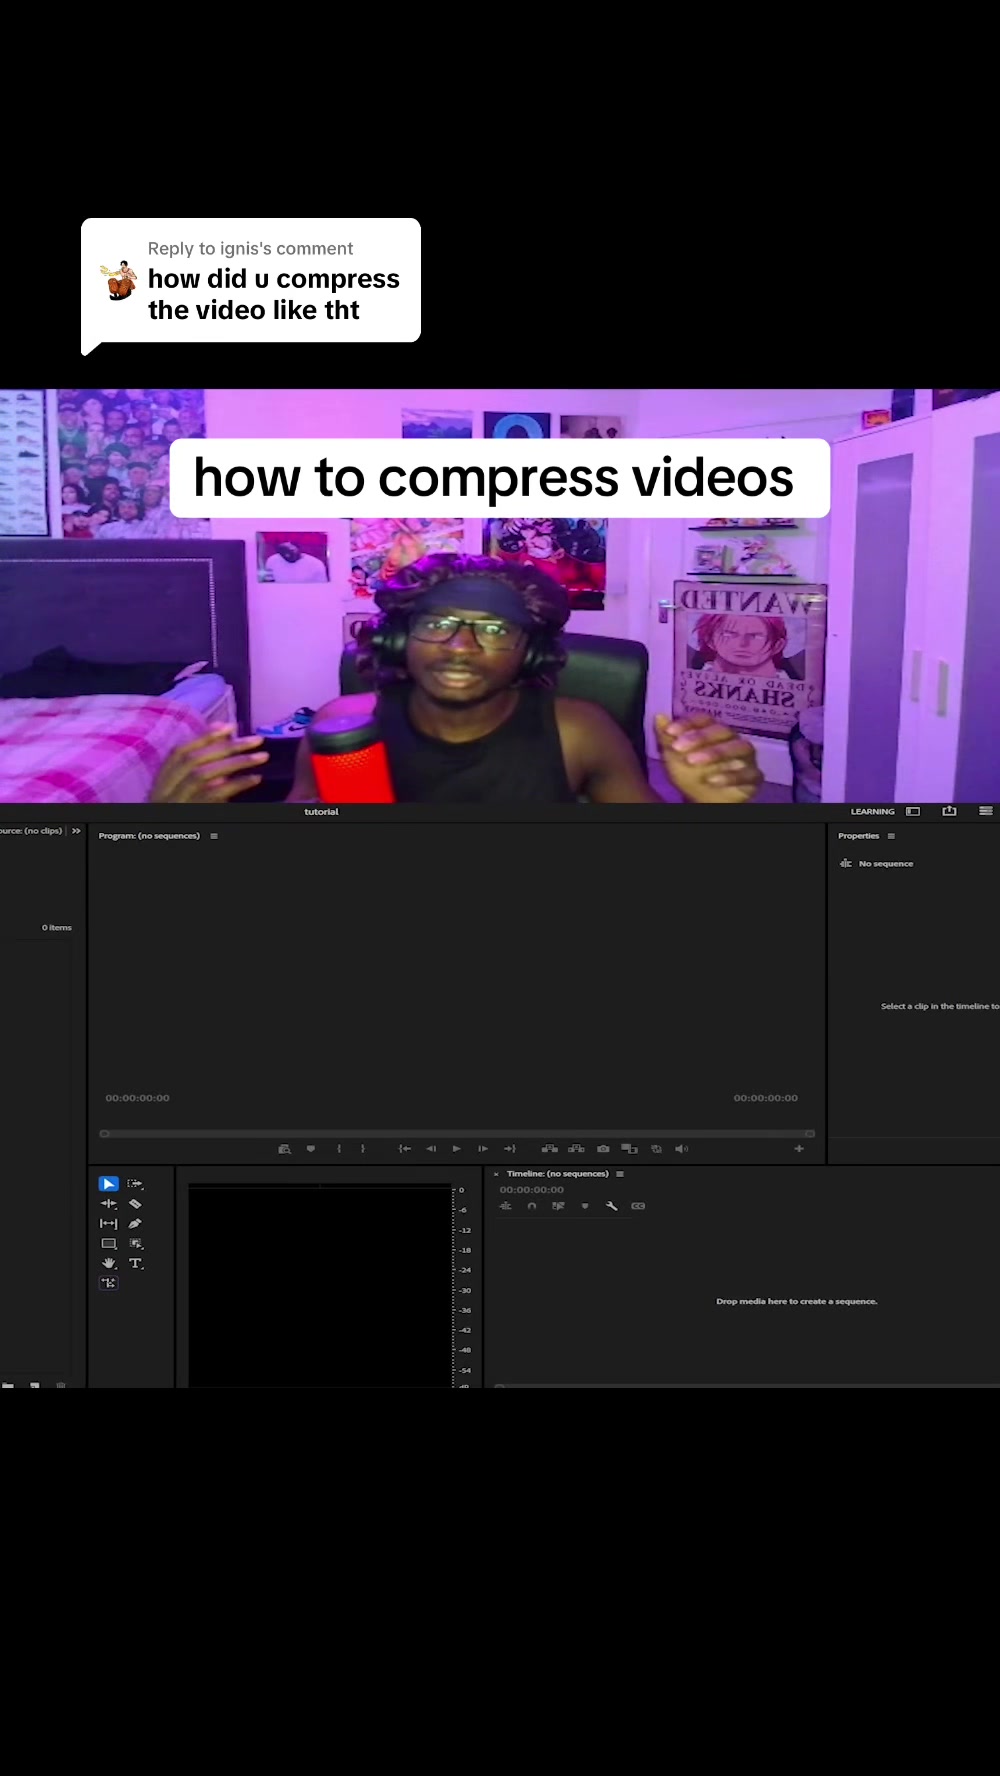Viewport: 1000px width, 1776px height.
Task: Select the Slip tool
Action: point(108,1224)
